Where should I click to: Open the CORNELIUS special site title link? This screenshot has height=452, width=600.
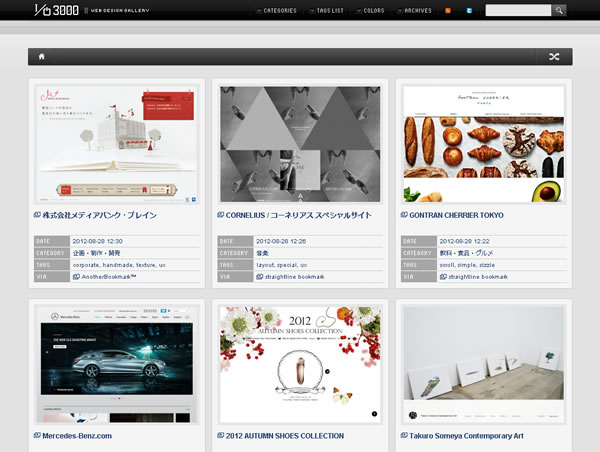[298, 215]
